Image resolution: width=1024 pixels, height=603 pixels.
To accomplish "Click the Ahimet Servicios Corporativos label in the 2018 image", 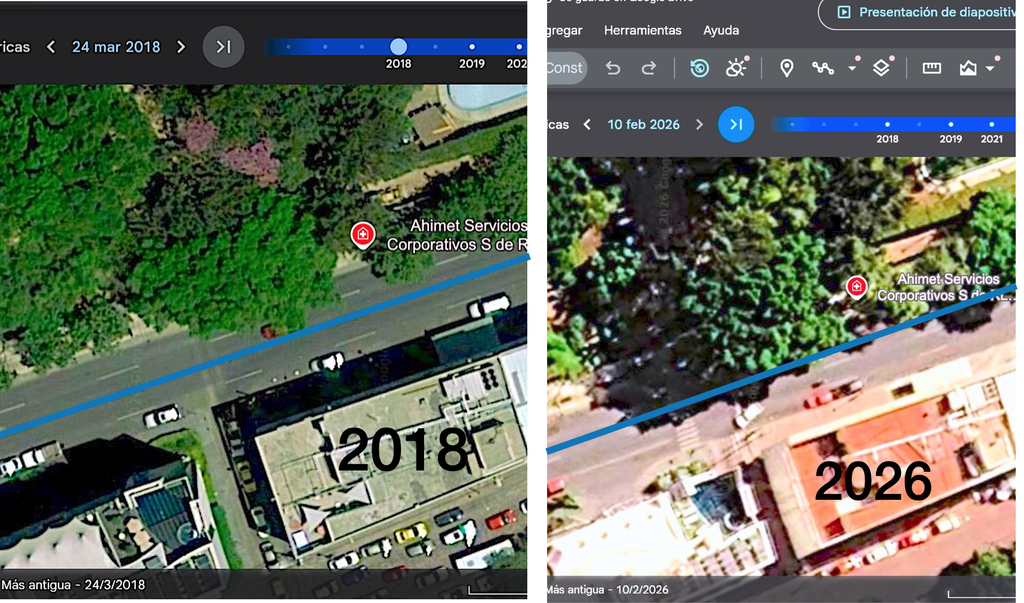I will [x=456, y=235].
